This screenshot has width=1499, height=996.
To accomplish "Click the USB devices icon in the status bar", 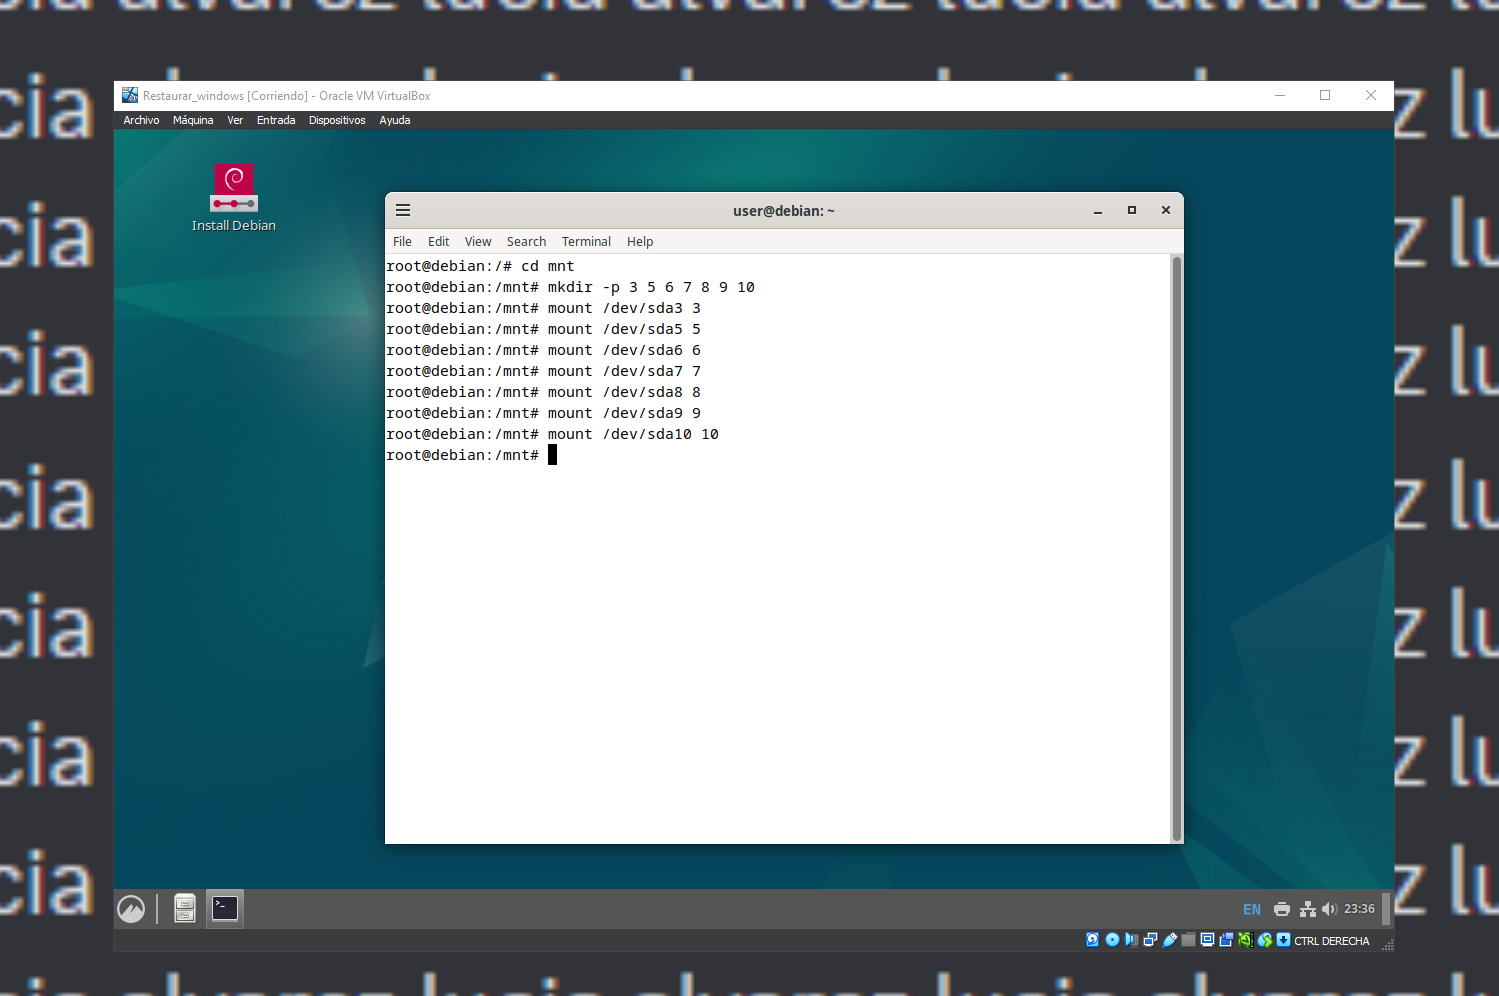I will tap(1170, 940).
